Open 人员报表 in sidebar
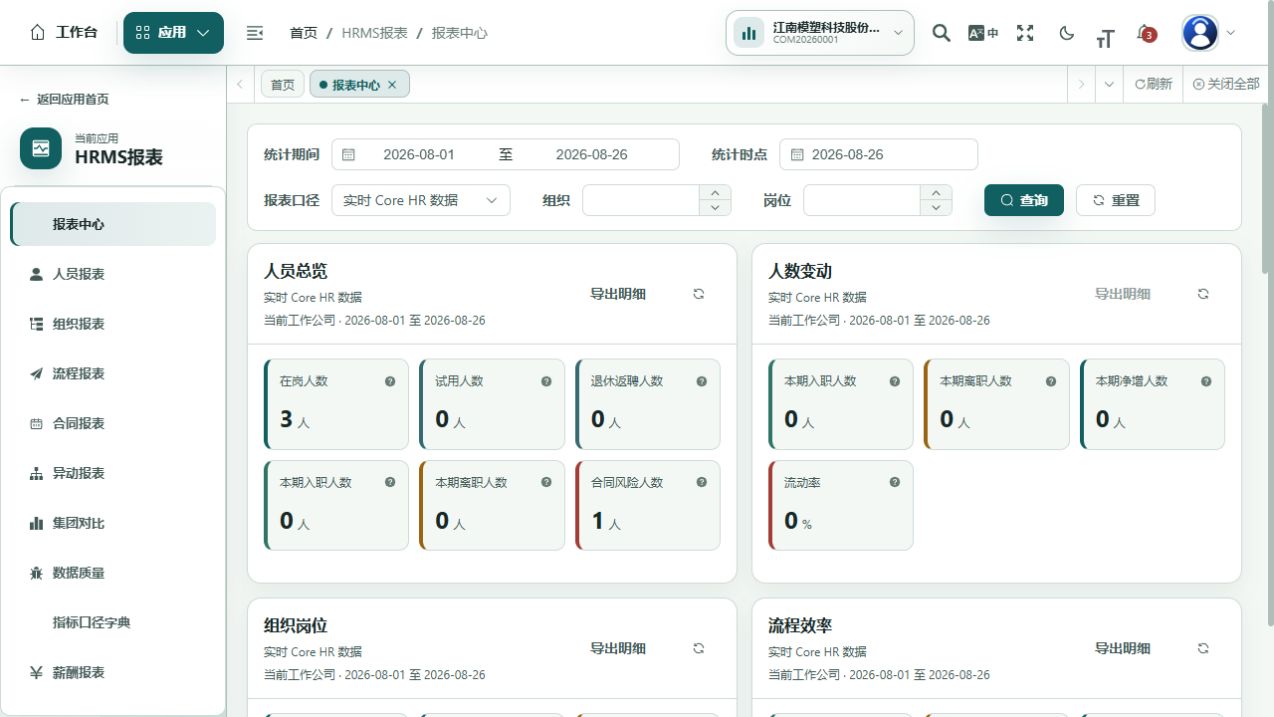The width and height of the screenshot is (1274, 717). [x=113, y=274]
